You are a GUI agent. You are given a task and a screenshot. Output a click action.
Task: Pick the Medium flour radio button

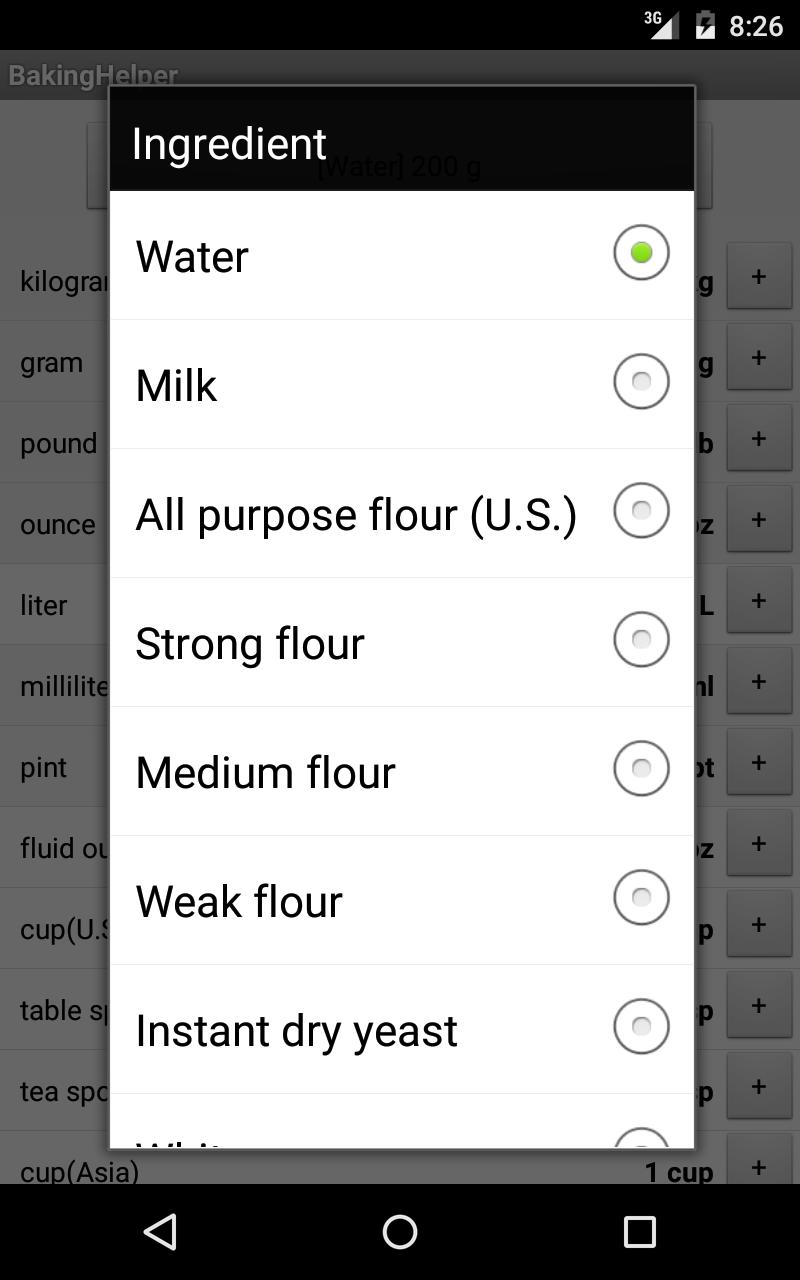(x=641, y=769)
